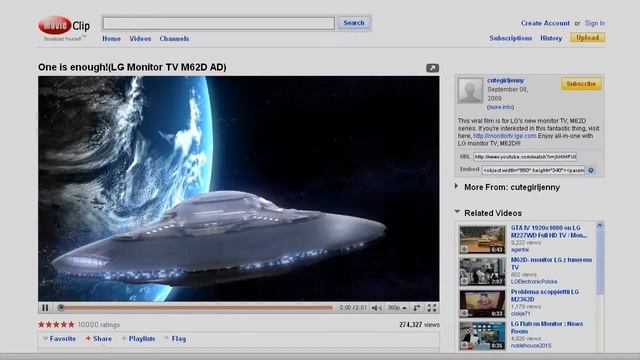Open the LG Flatron Monitor thumbnail
The width and height of the screenshot is (640, 360).
point(482,336)
